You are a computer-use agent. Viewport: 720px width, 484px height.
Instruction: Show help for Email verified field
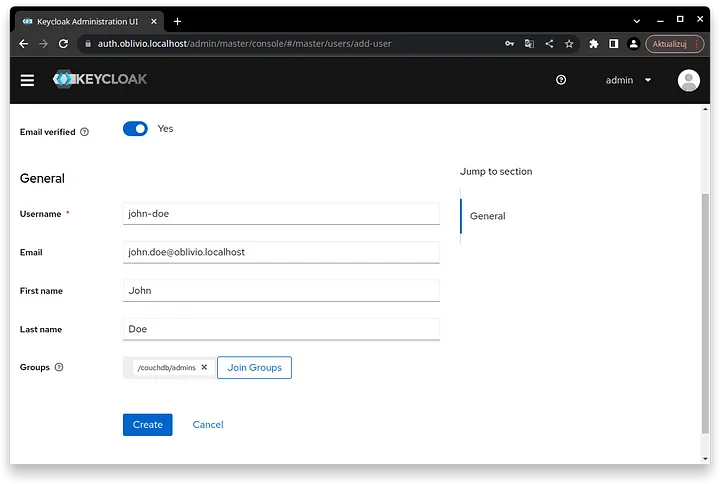84,132
